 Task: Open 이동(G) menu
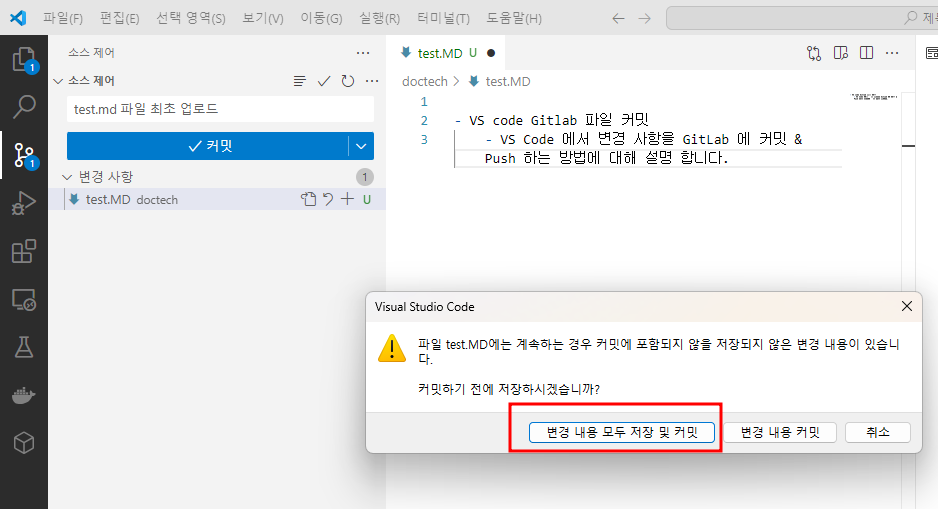click(321, 19)
